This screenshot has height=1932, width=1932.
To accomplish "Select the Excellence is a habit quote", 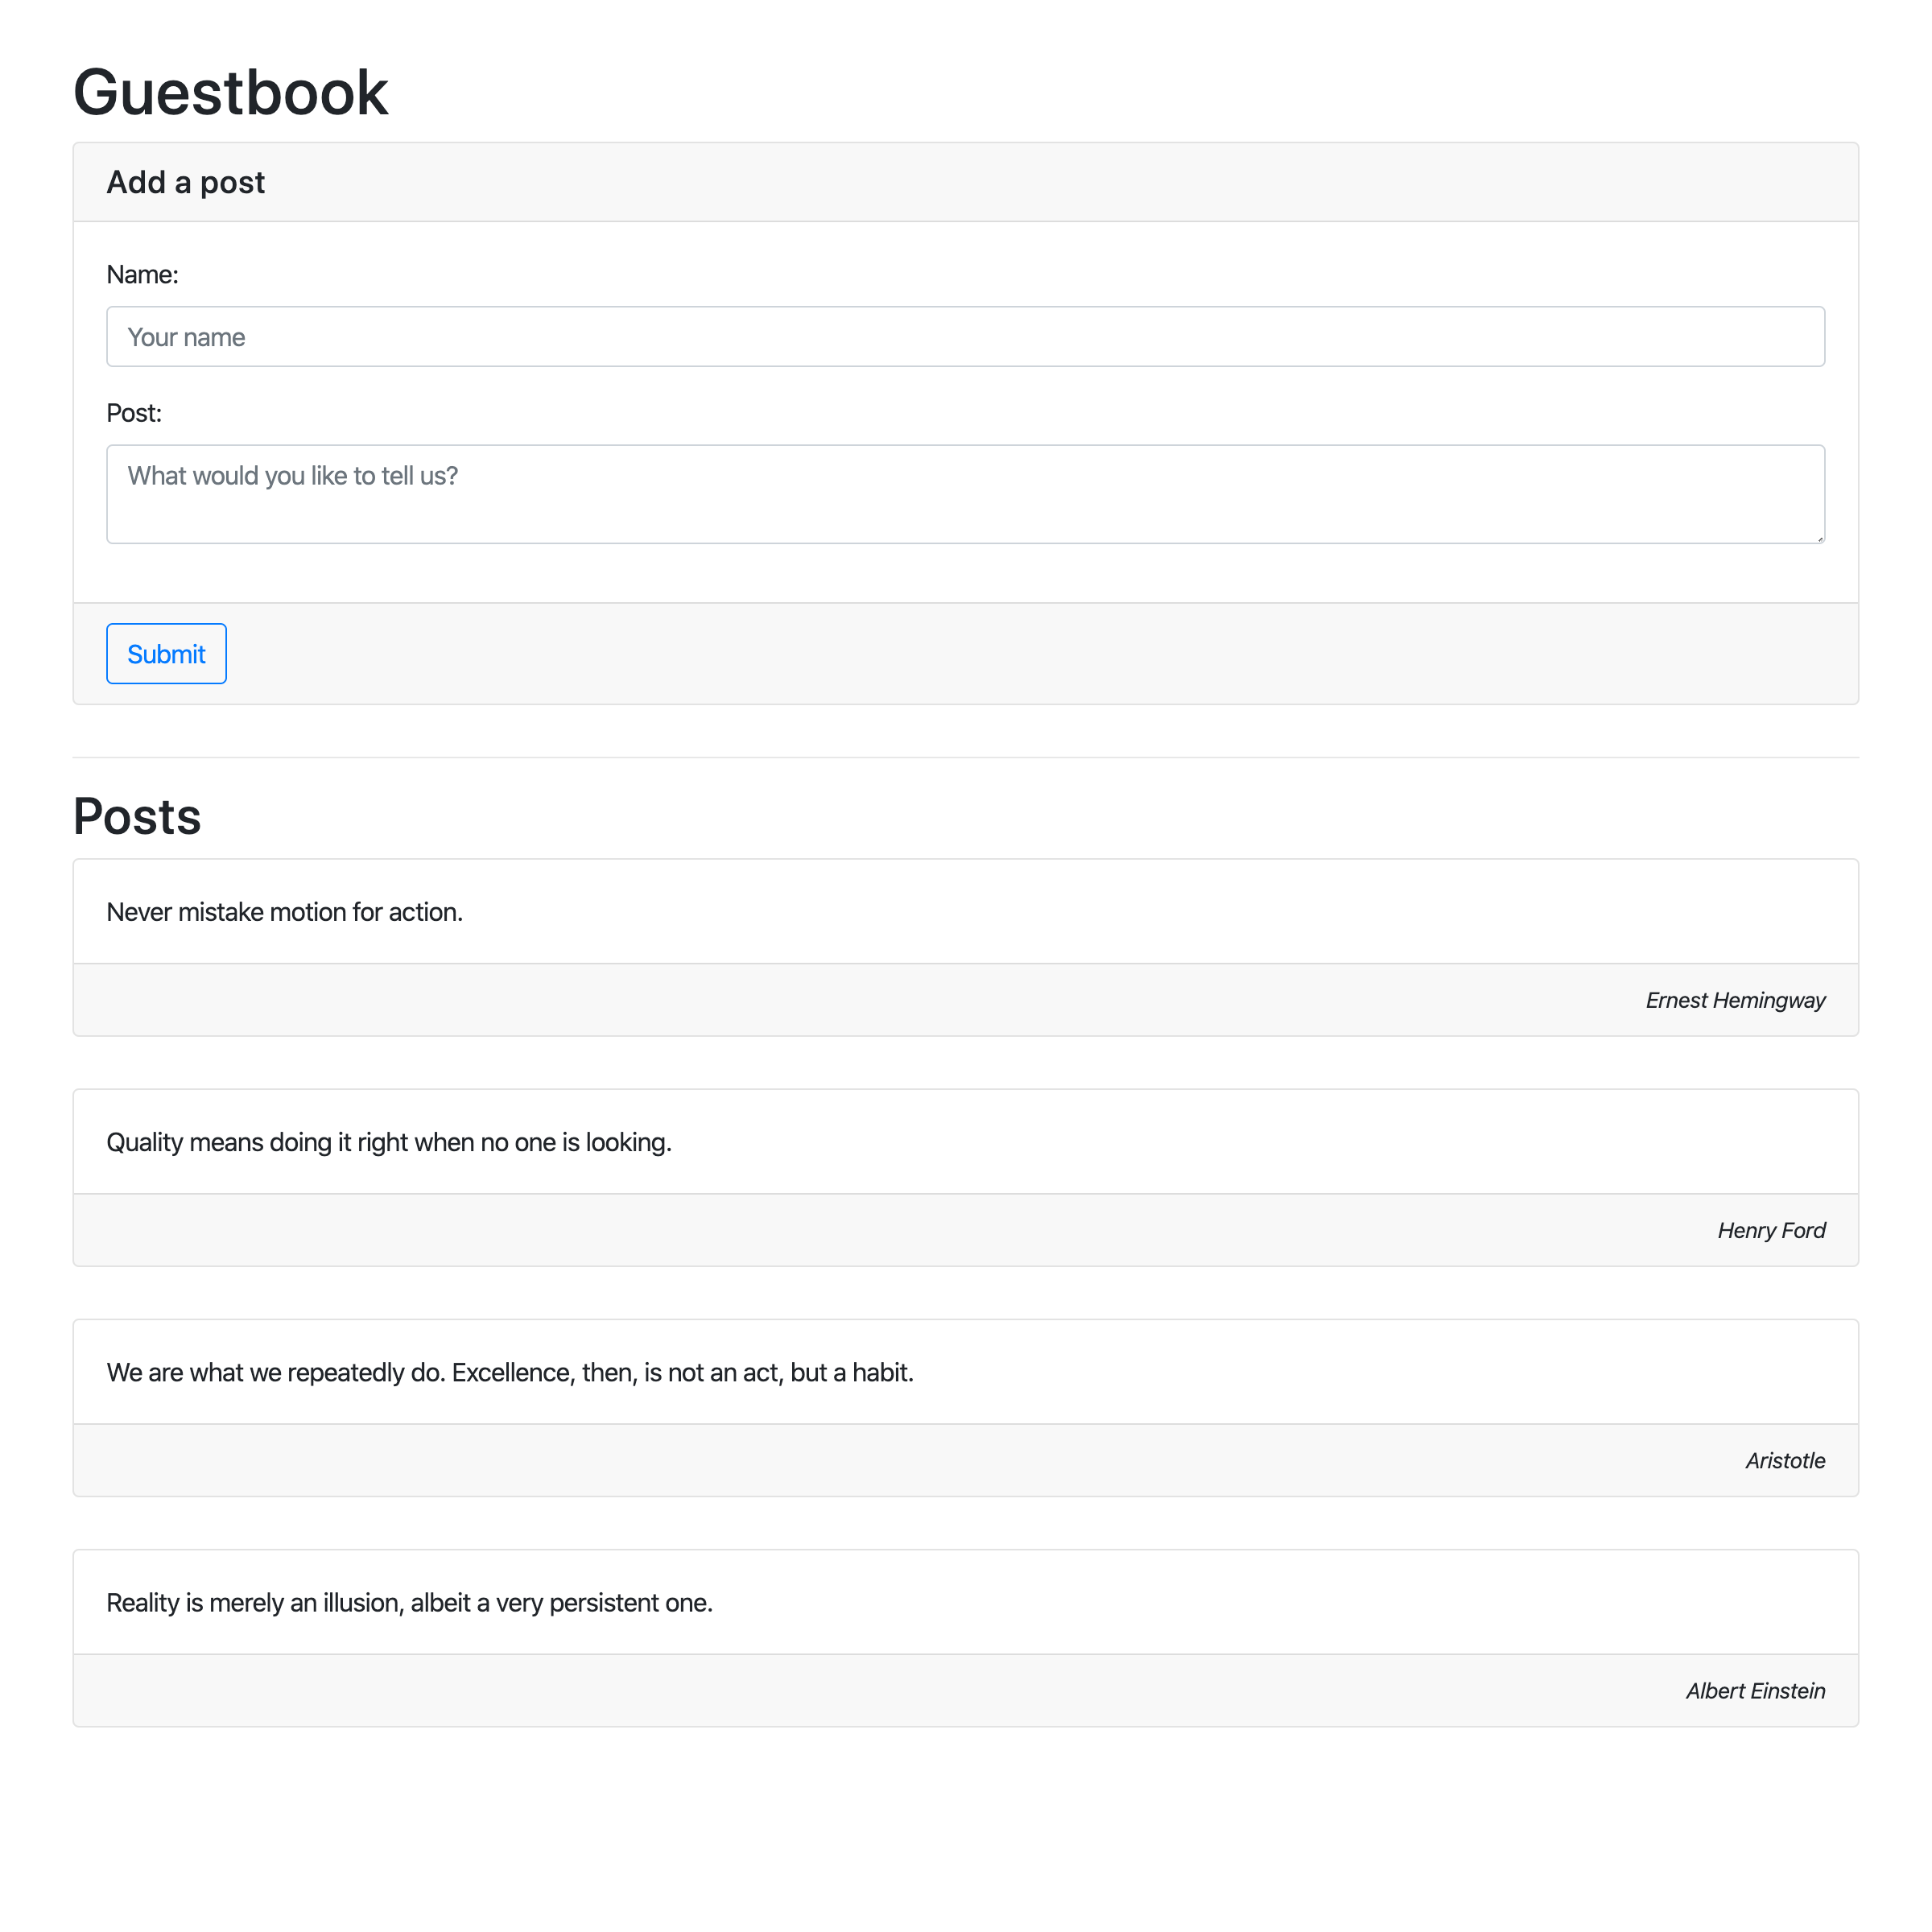I will pos(510,1371).
